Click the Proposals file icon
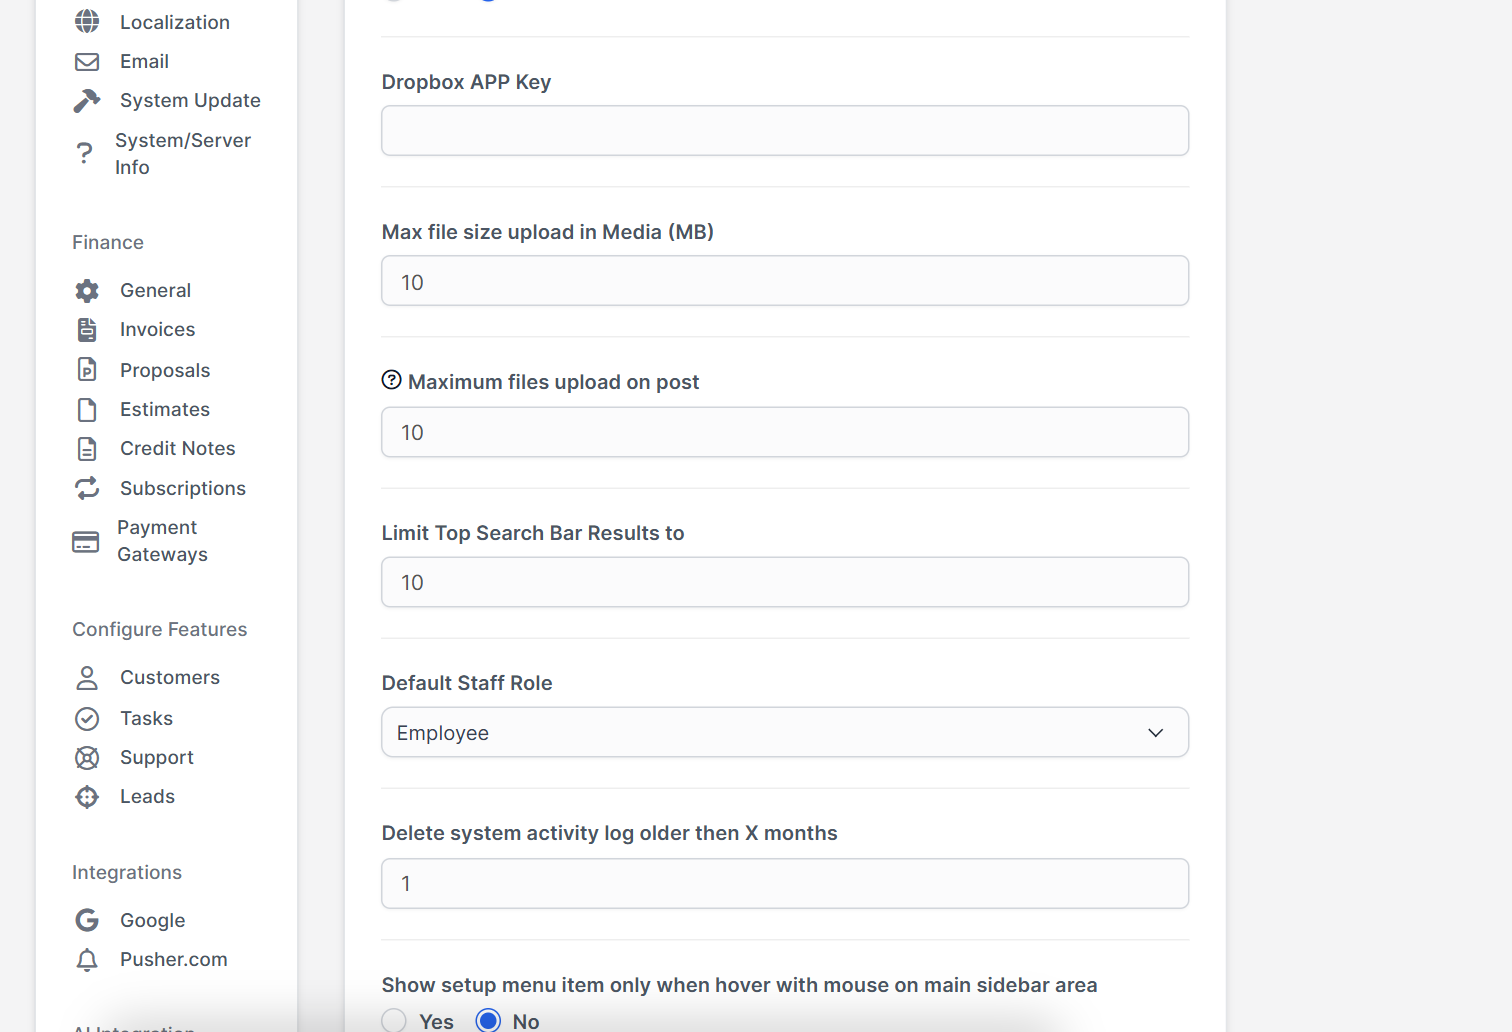 point(87,370)
